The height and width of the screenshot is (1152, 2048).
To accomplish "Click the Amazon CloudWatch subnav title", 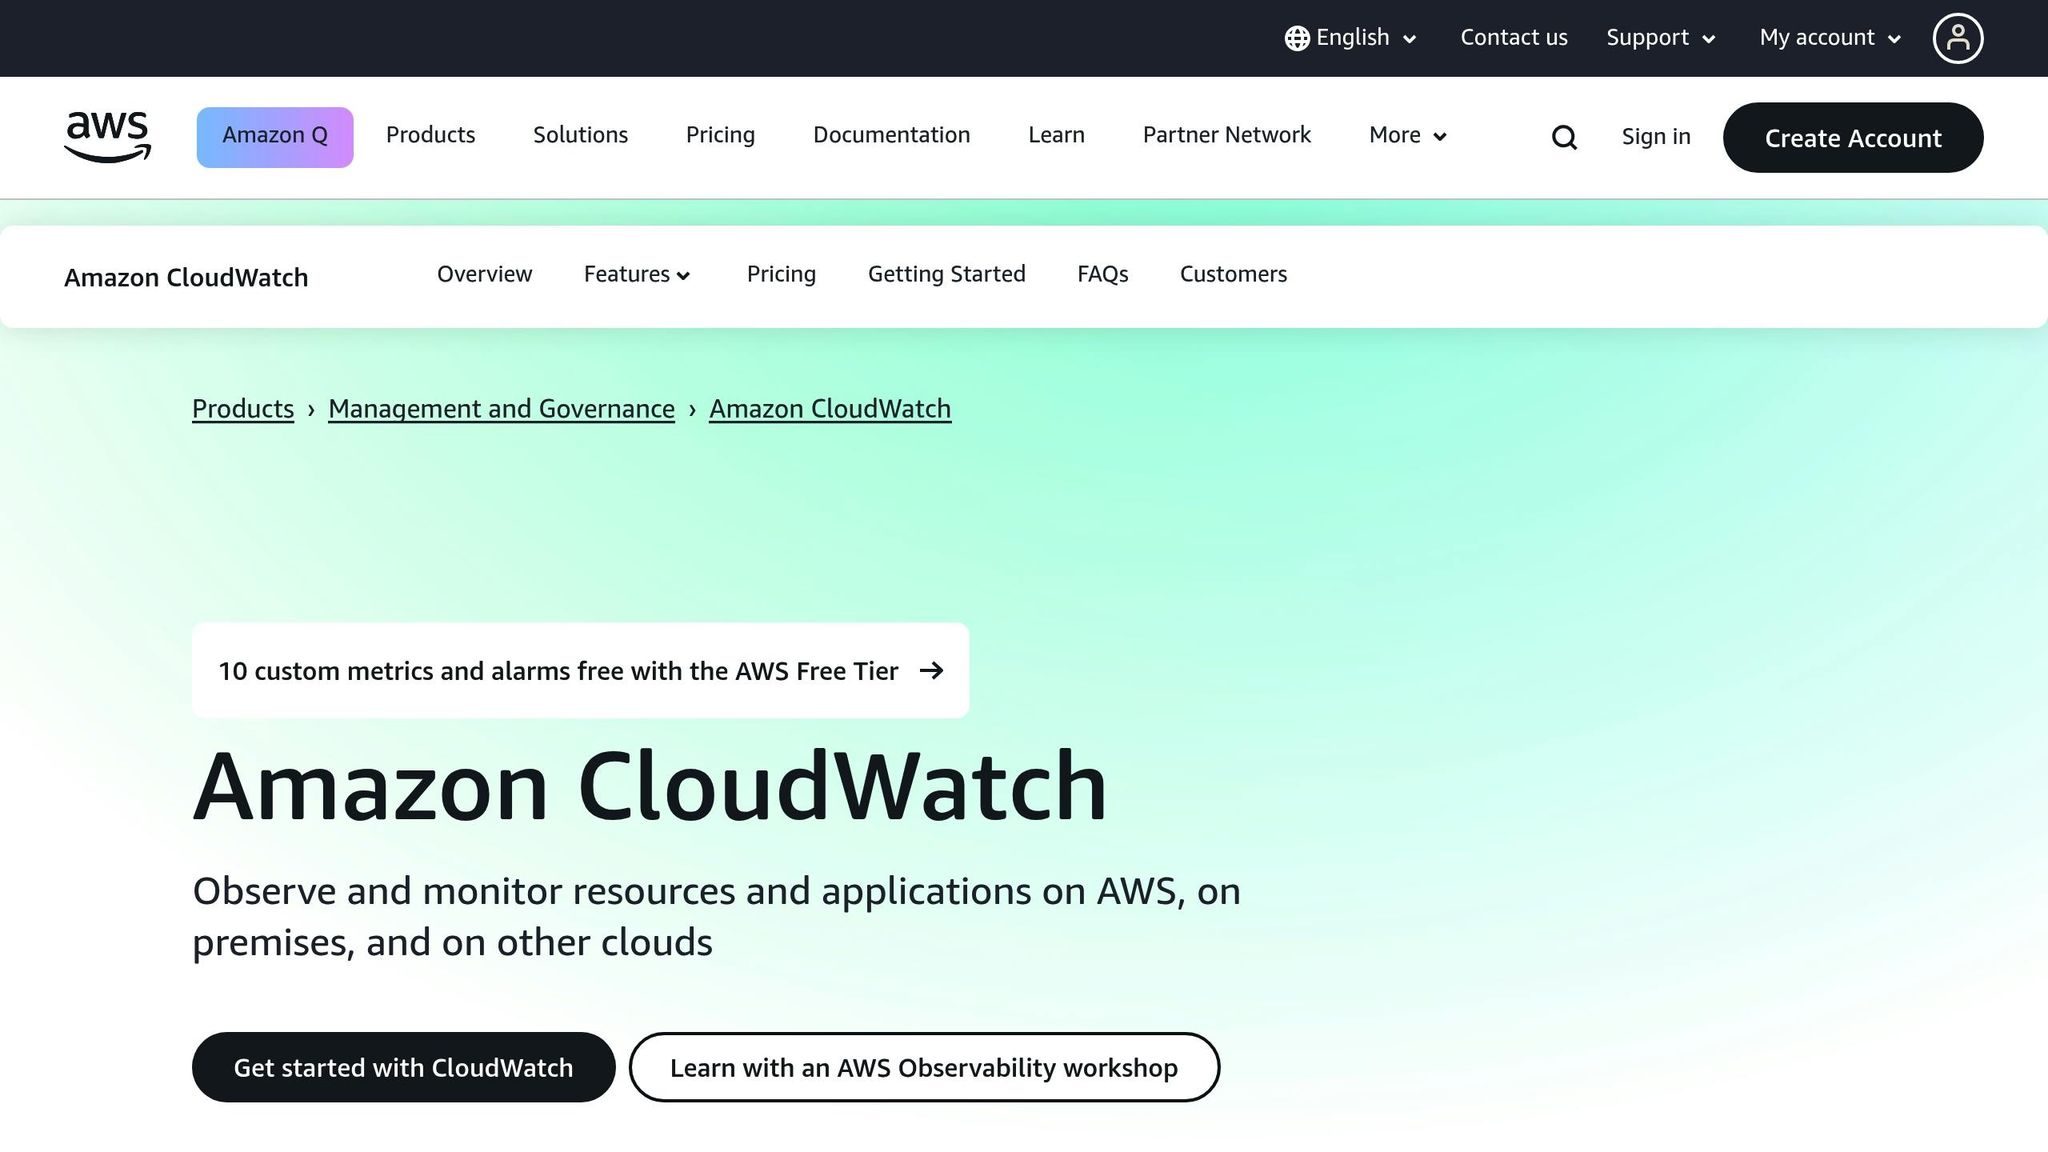I will coord(186,277).
